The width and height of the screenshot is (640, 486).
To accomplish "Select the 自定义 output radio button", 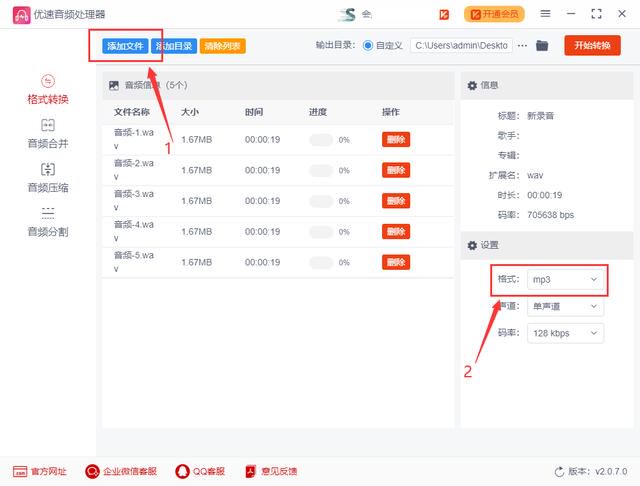I will [x=368, y=45].
